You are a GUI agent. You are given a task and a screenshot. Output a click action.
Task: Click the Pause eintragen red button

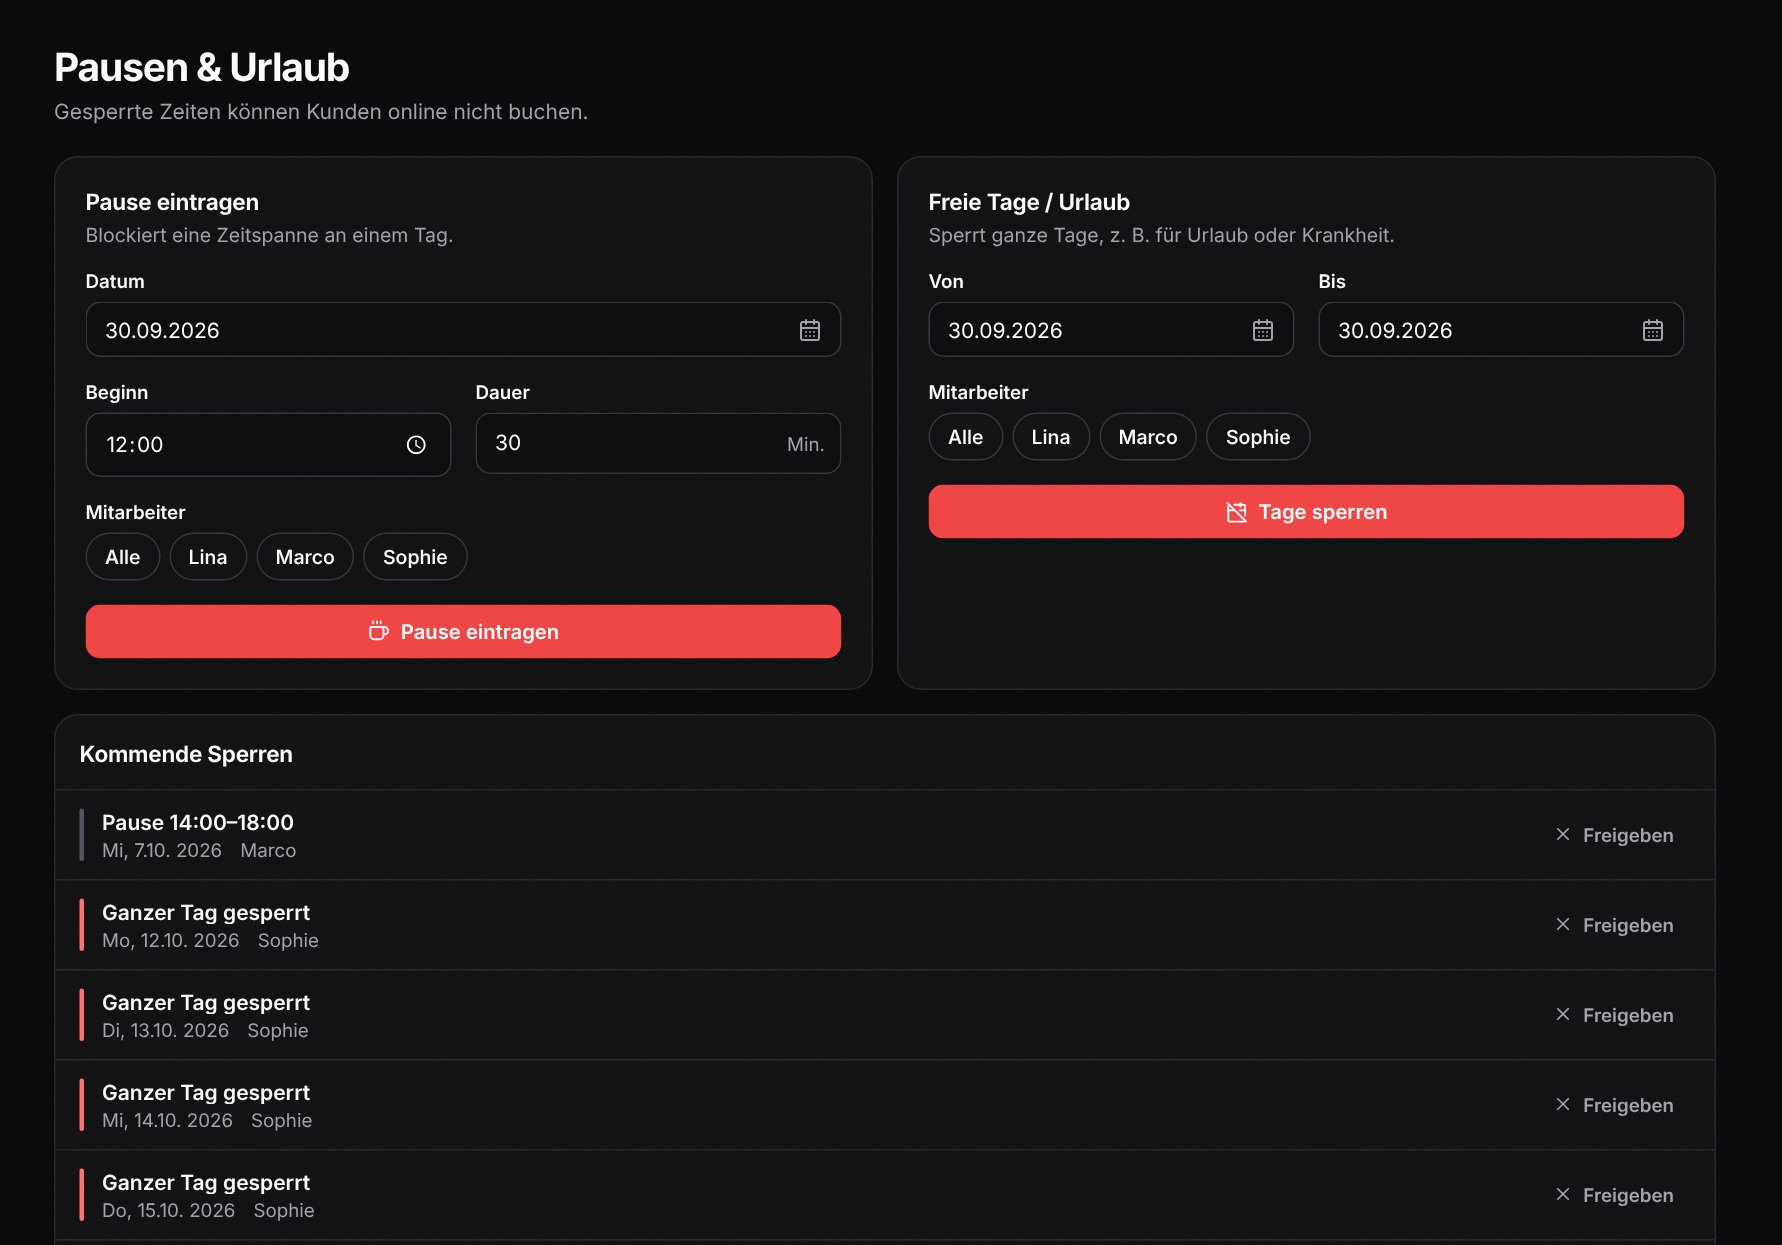(463, 632)
